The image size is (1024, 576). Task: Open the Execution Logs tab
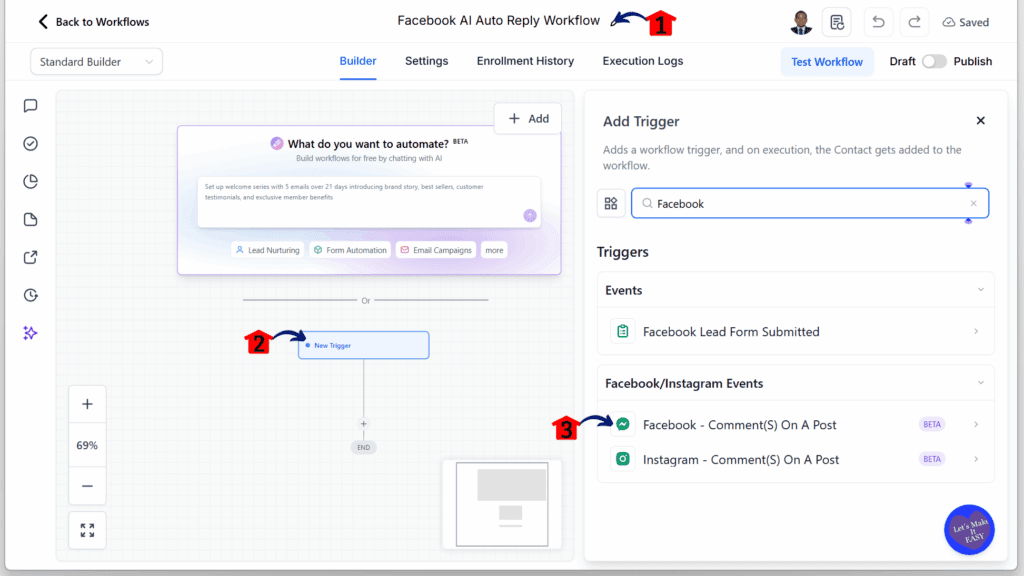pyautogui.click(x=643, y=61)
